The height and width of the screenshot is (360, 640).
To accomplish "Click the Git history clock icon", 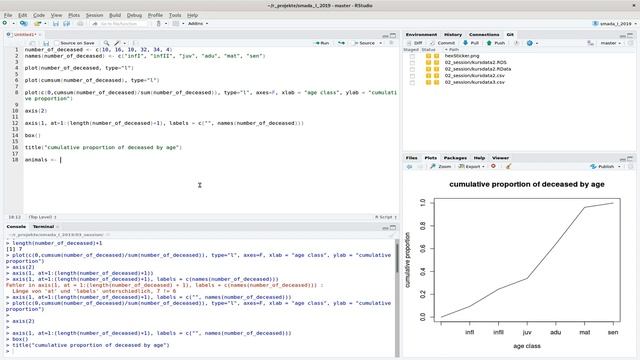I will click(516, 43).
